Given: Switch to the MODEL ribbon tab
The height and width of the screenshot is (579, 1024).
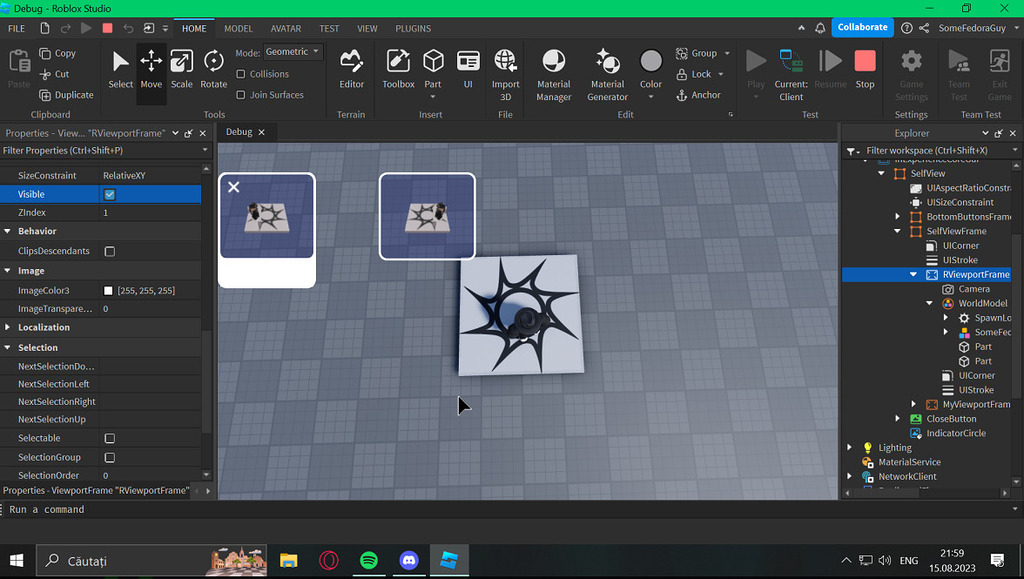Looking at the screenshot, I should 239,28.
